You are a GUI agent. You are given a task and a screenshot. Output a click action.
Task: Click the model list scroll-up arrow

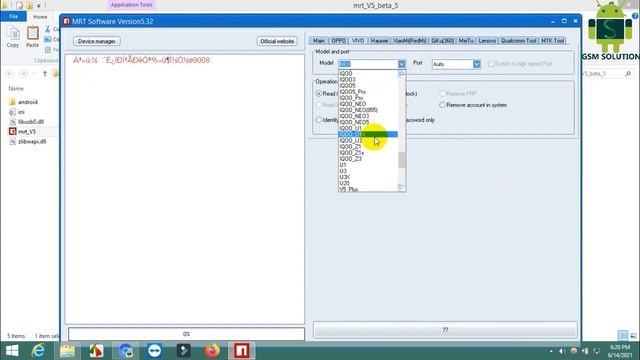[402, 73]
